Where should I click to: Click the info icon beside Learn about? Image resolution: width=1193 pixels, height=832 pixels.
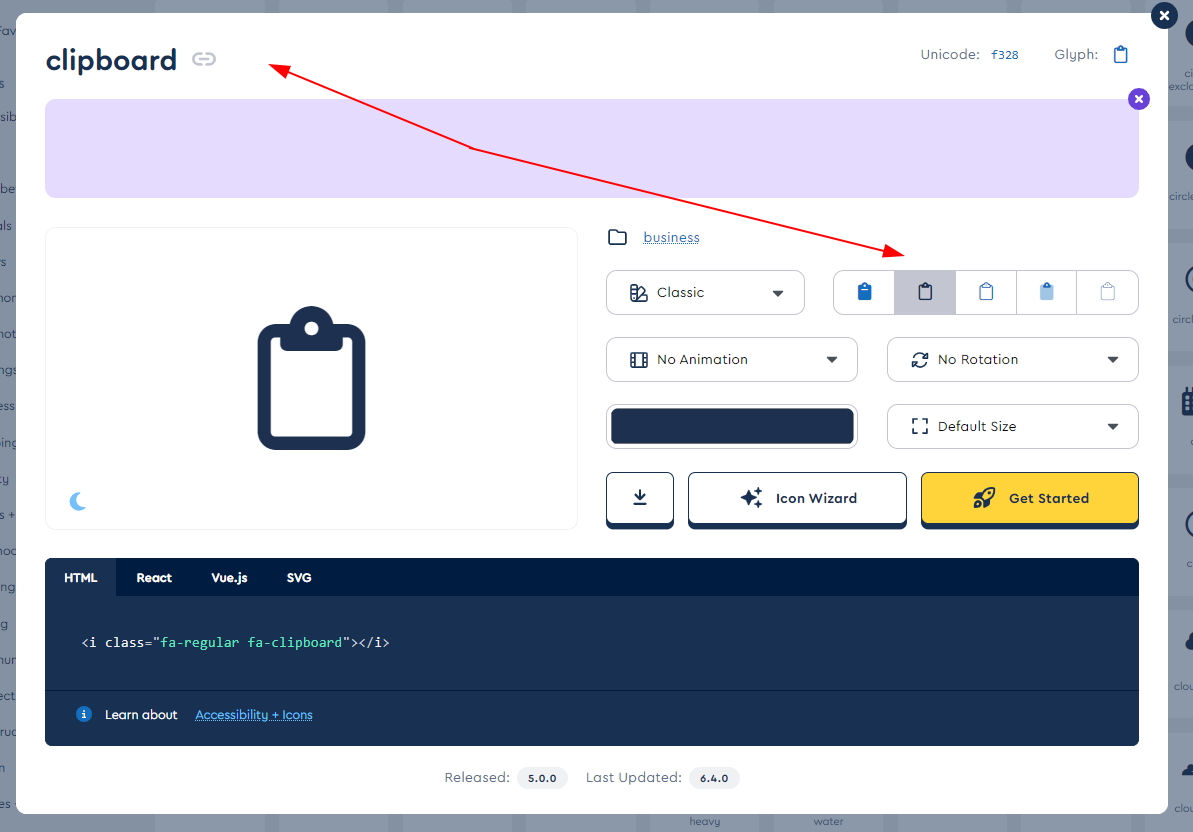(x=84, y=714)
